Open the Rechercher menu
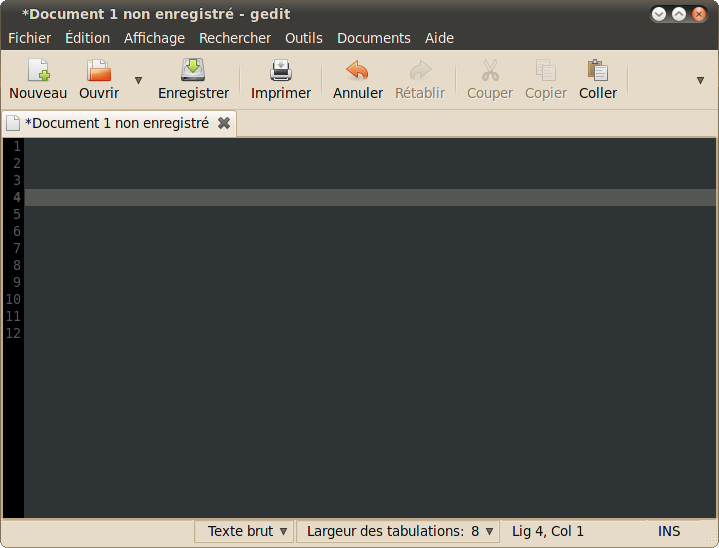 (x=235, y=38)
